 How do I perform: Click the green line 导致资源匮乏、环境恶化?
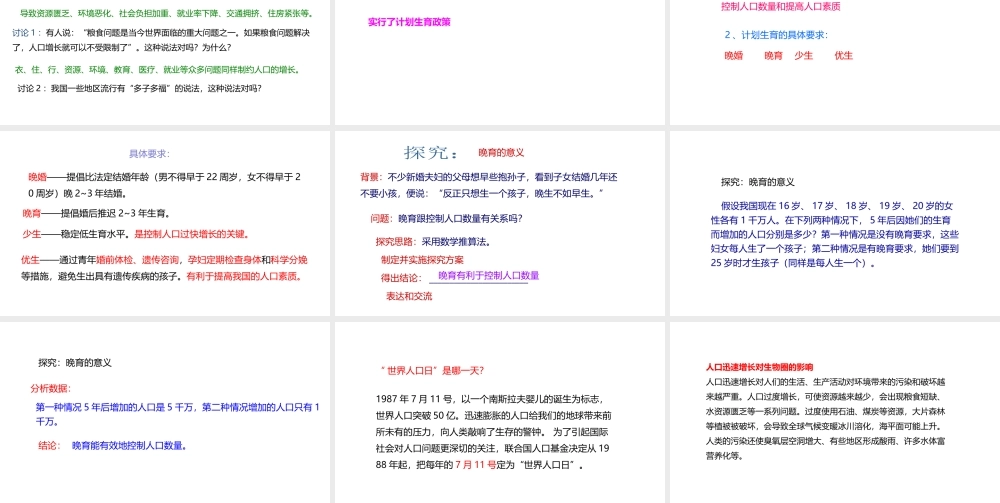click(166, 13)
